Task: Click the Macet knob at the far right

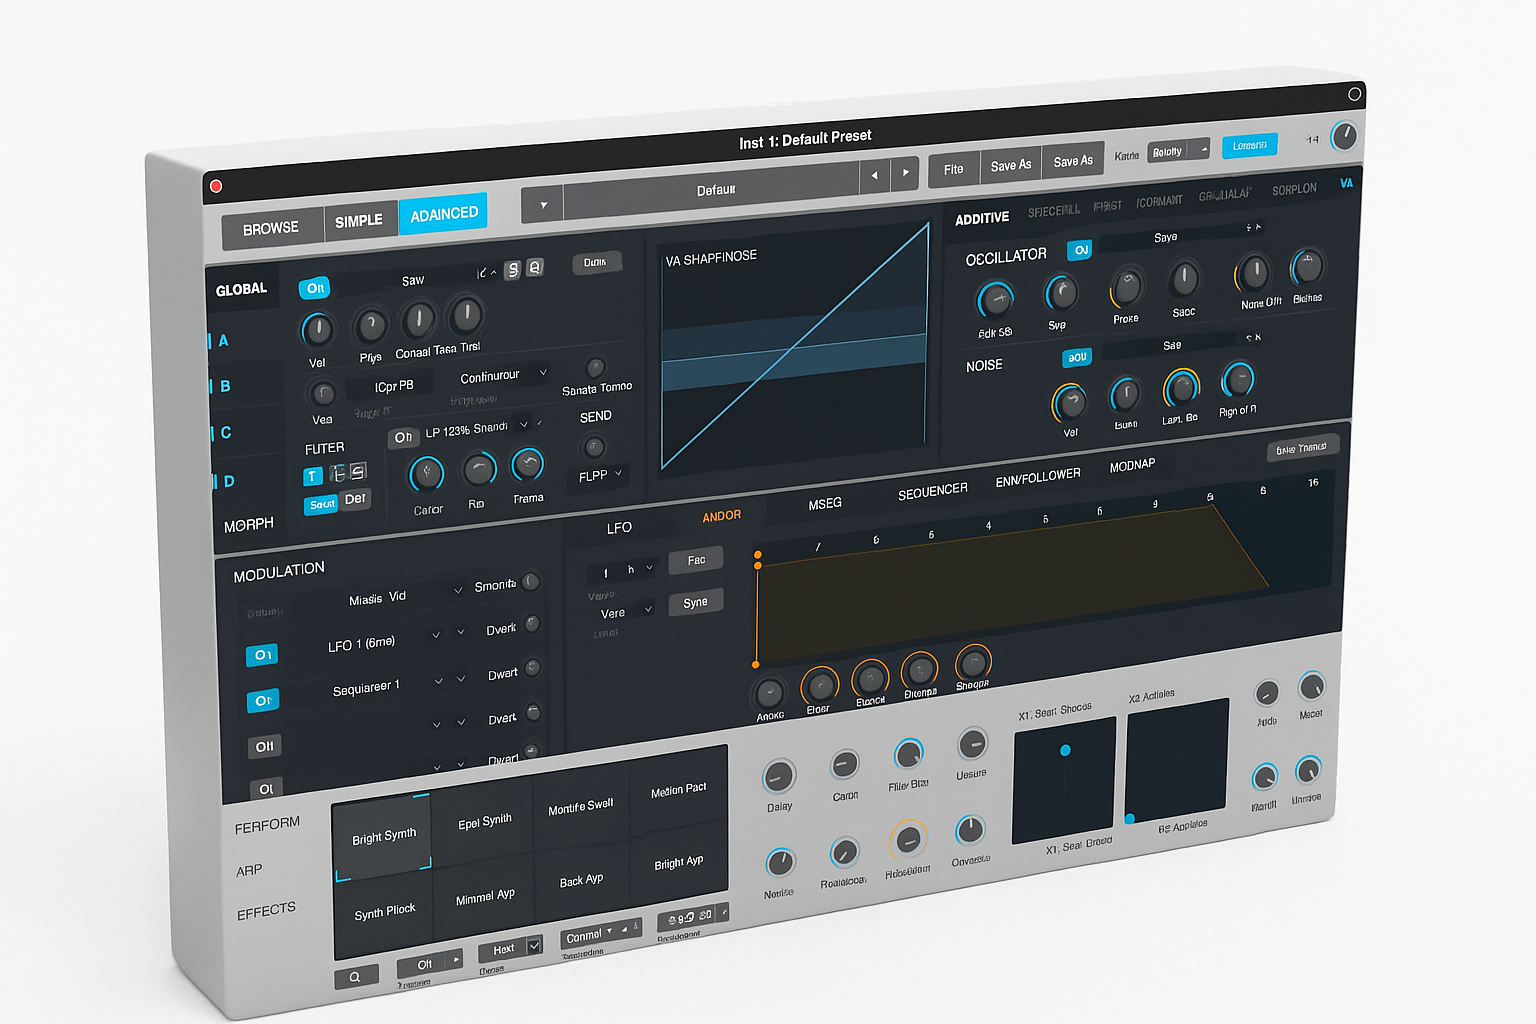Action: click(1311, 687)
